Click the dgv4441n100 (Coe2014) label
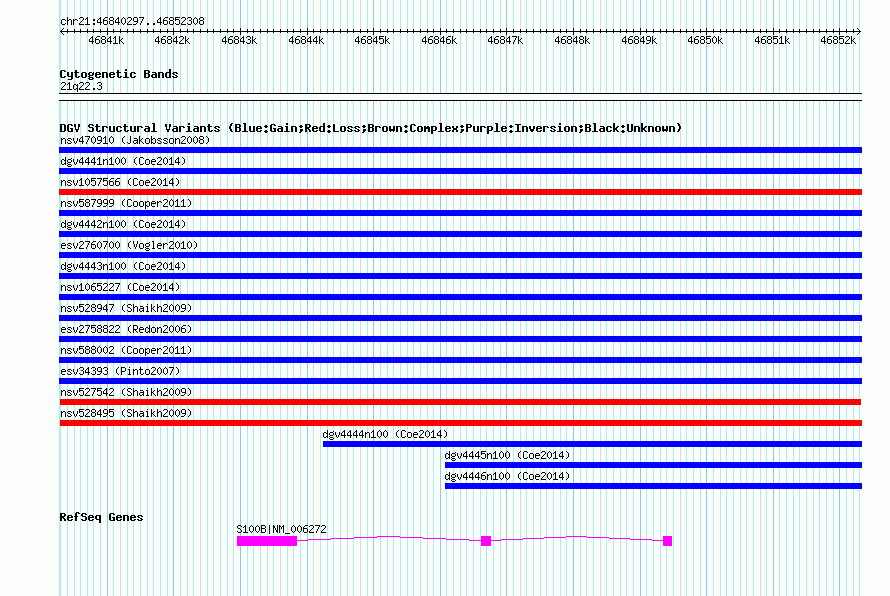 pyautogui.click(x=123, y=161)
